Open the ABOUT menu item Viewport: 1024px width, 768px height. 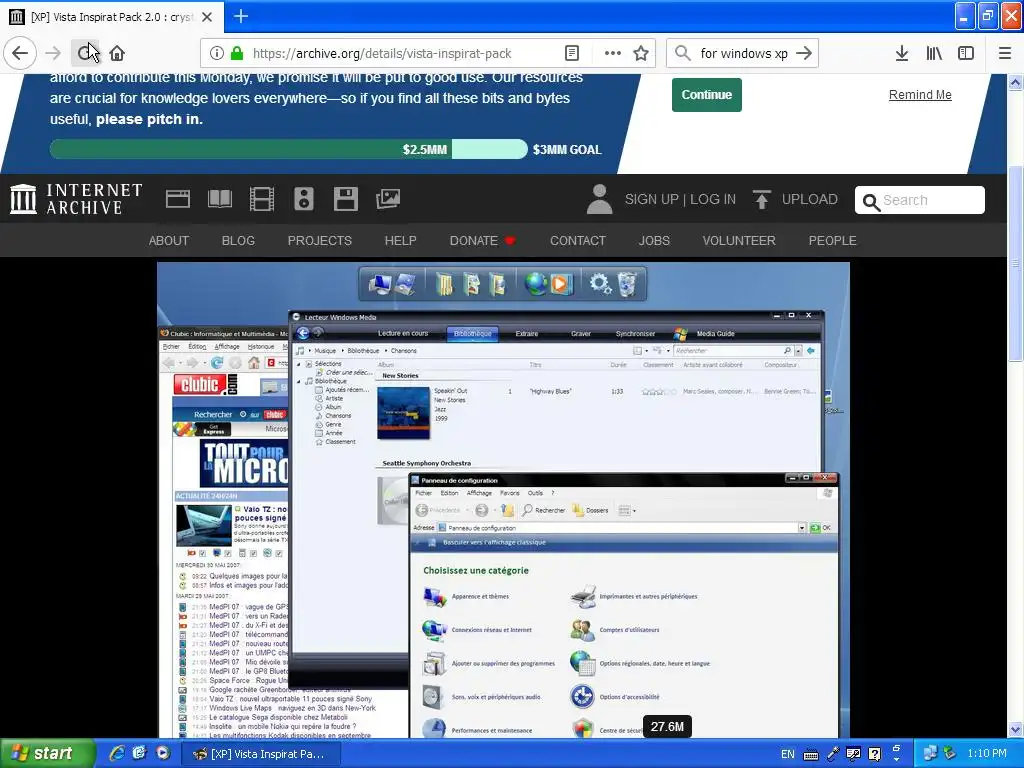[x=168, y=240]
